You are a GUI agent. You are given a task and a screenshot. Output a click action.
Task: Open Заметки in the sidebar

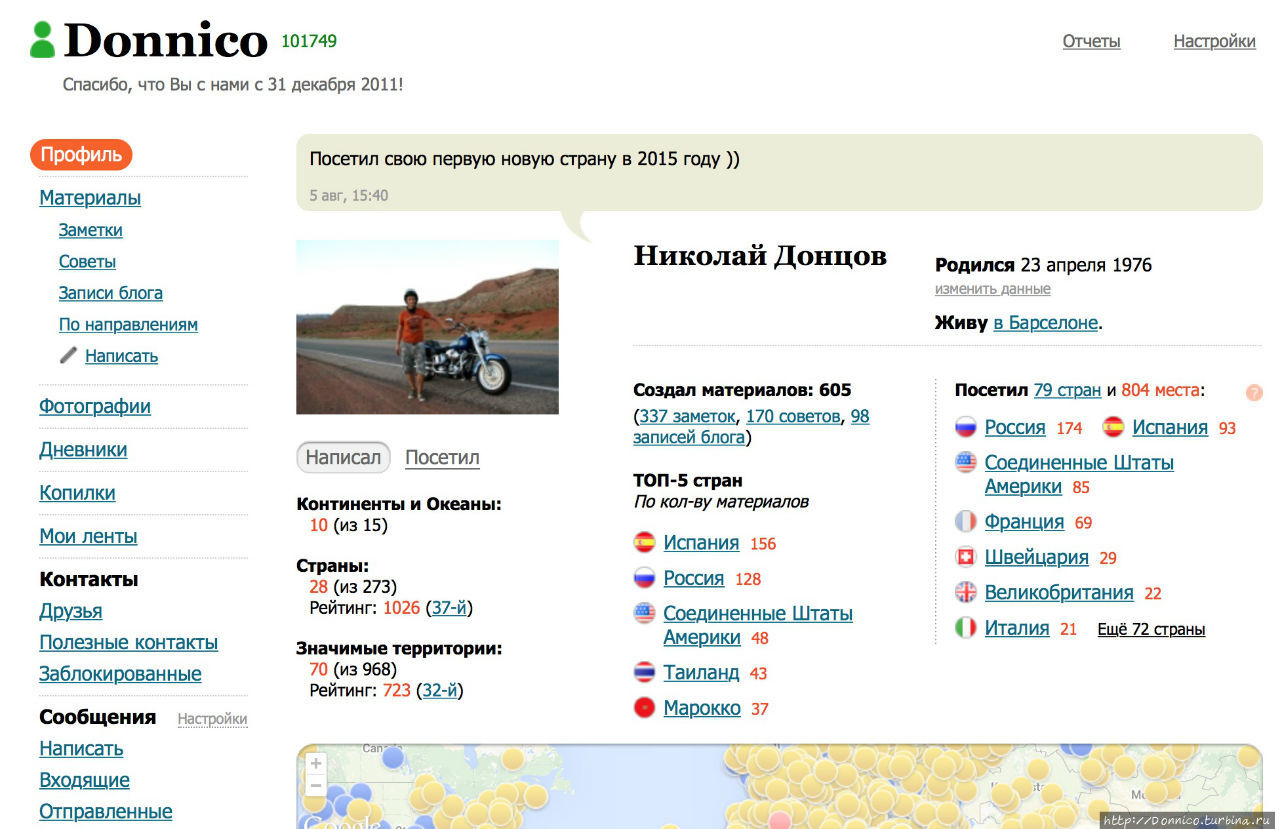pos(91,230)
